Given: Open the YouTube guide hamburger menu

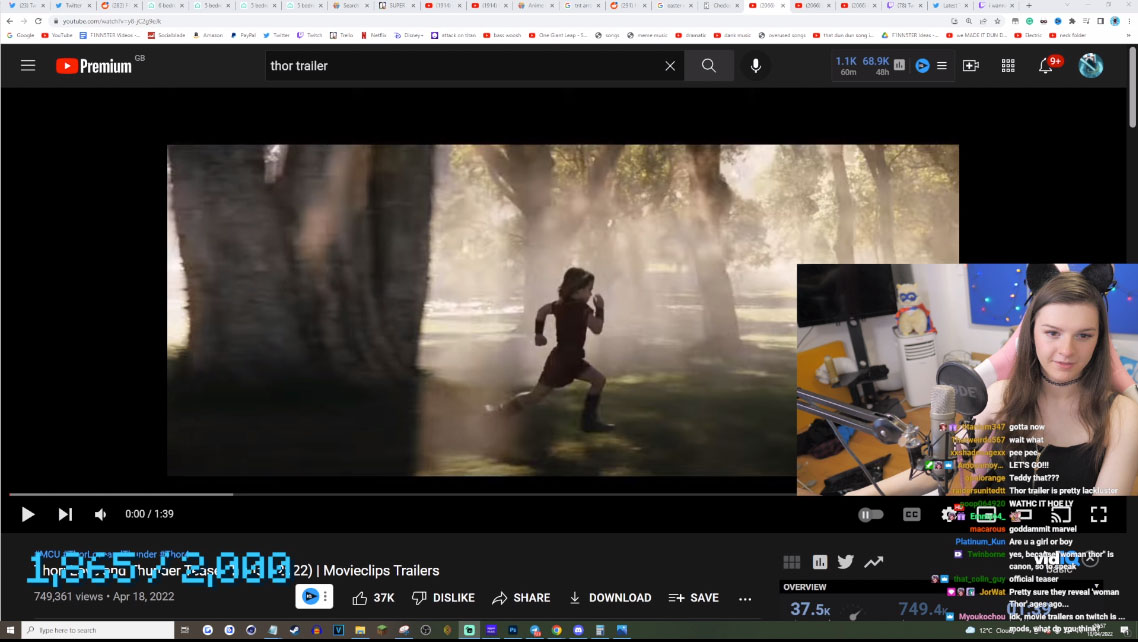Looking at the screenshot, I should click(x=28, y=66).
